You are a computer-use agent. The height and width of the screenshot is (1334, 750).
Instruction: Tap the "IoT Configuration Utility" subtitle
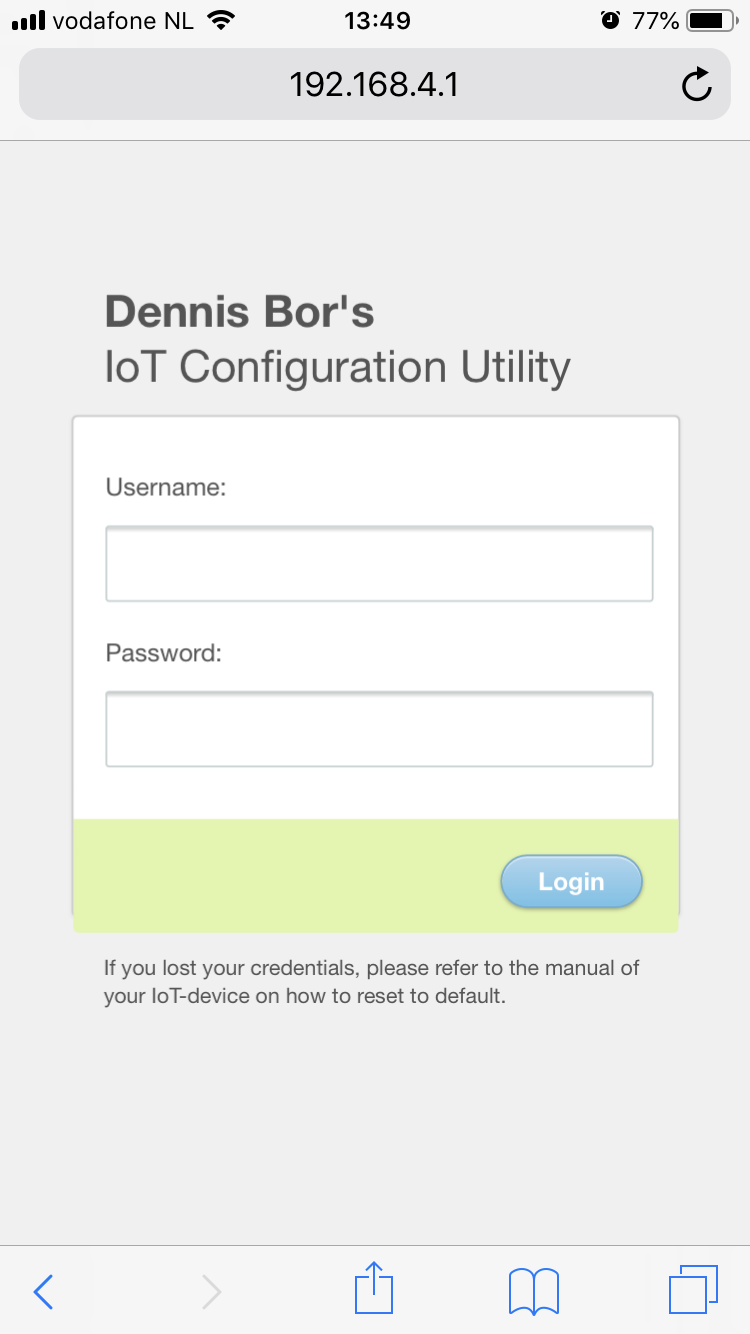pos(337,367)
